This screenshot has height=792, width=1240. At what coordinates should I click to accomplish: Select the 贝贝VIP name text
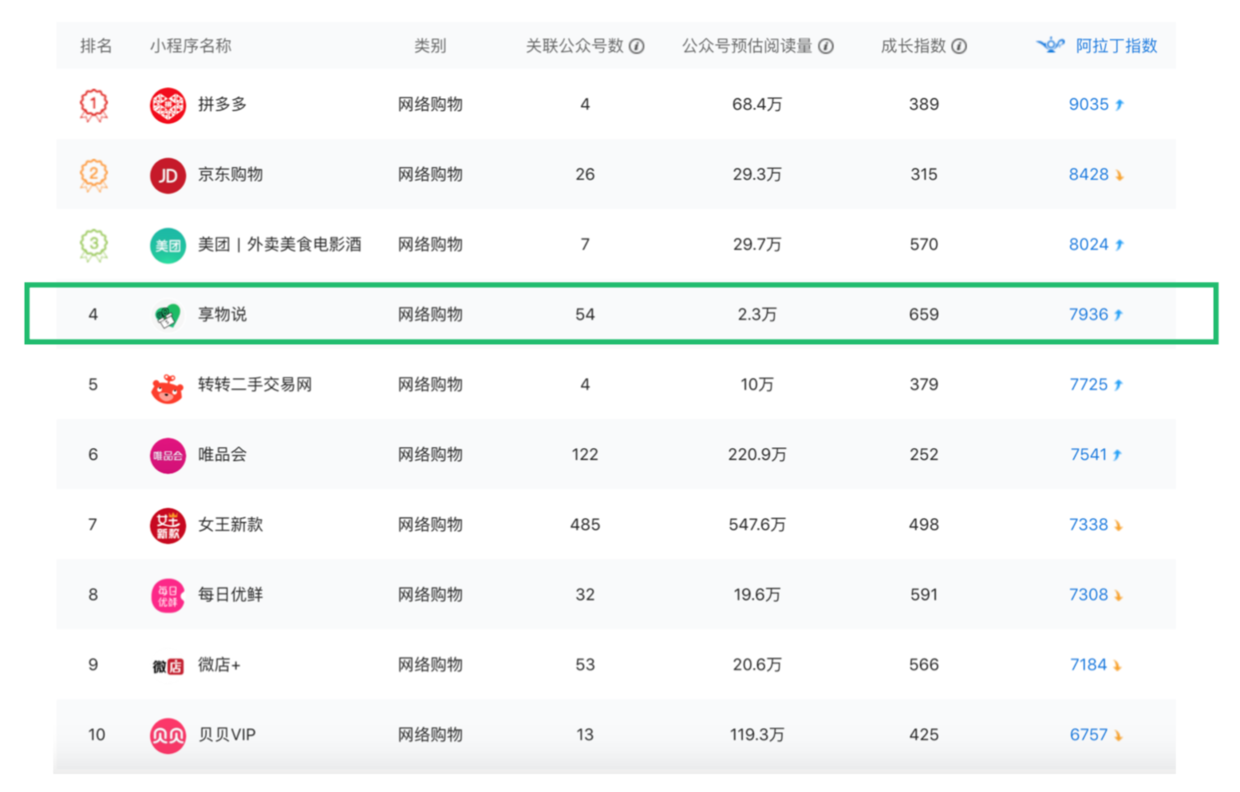pos(227,734)
